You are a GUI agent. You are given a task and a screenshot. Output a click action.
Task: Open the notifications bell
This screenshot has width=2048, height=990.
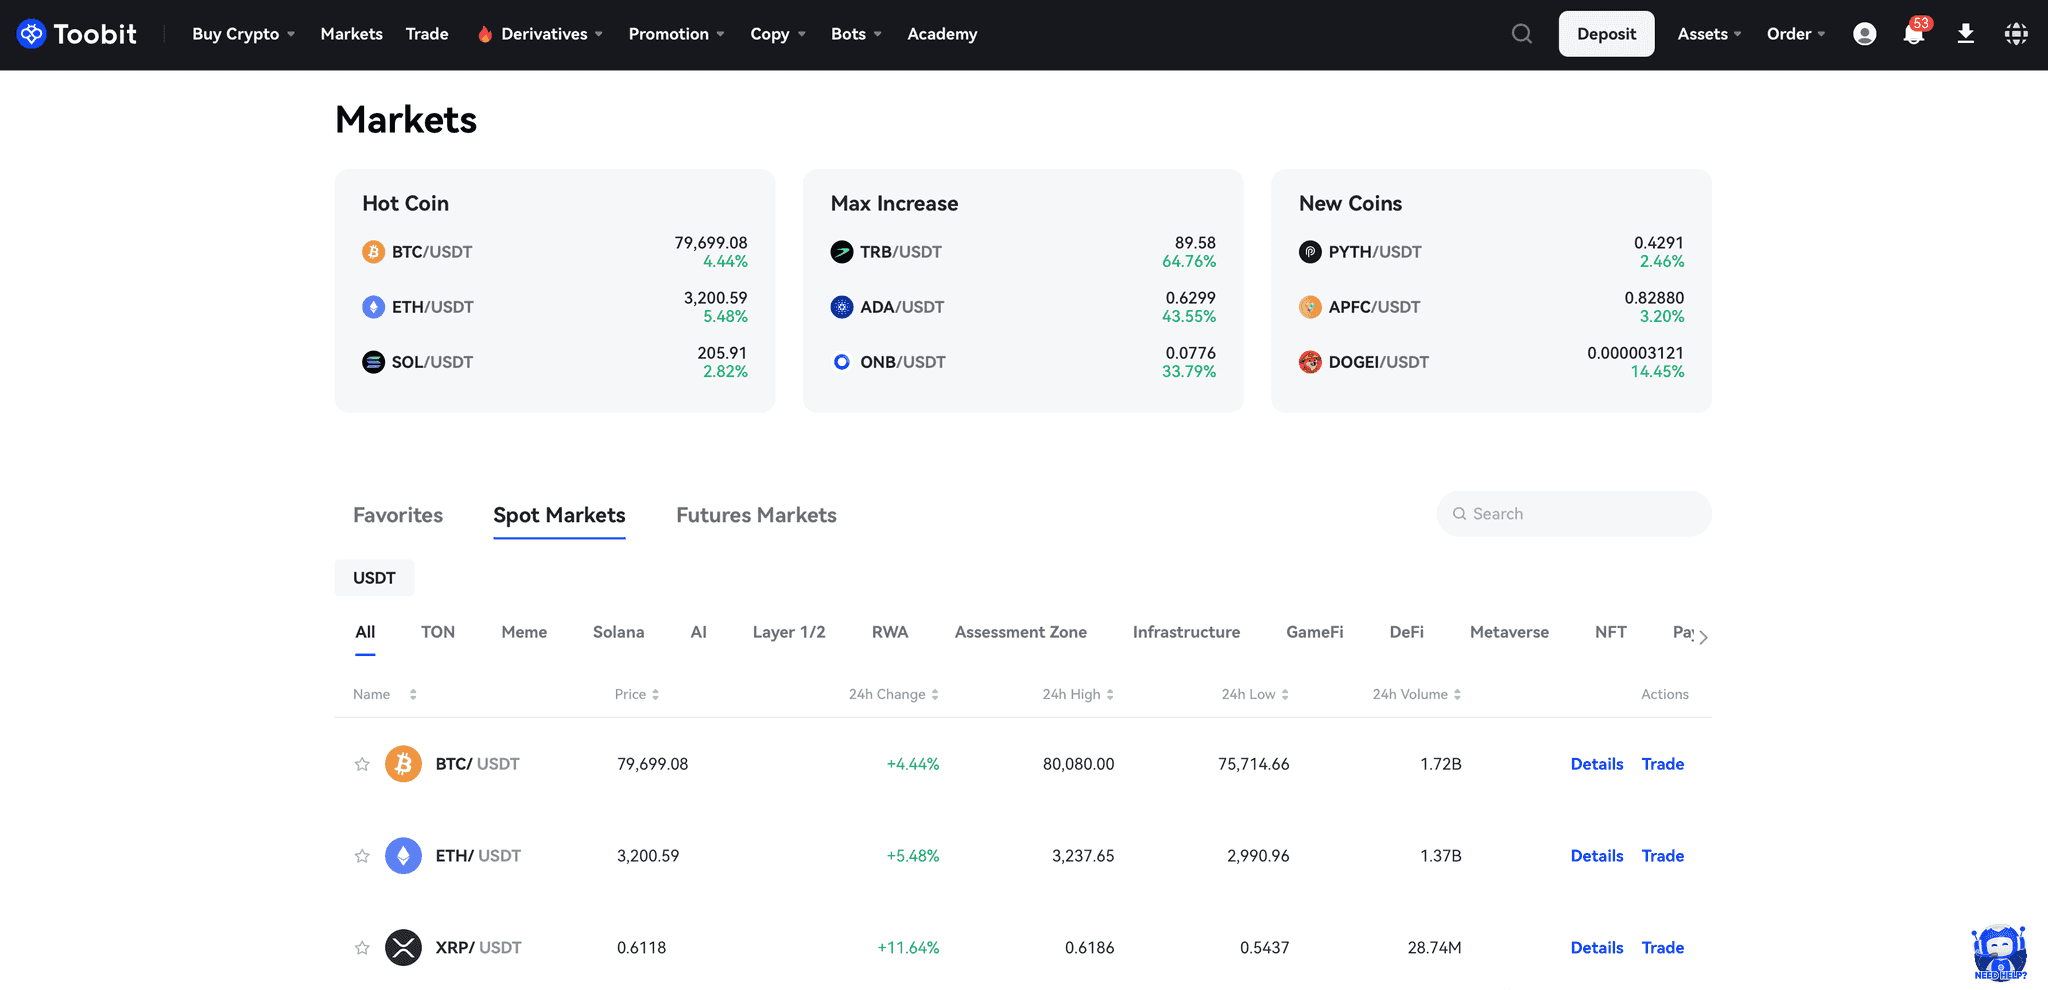[x=1913, y=34]
